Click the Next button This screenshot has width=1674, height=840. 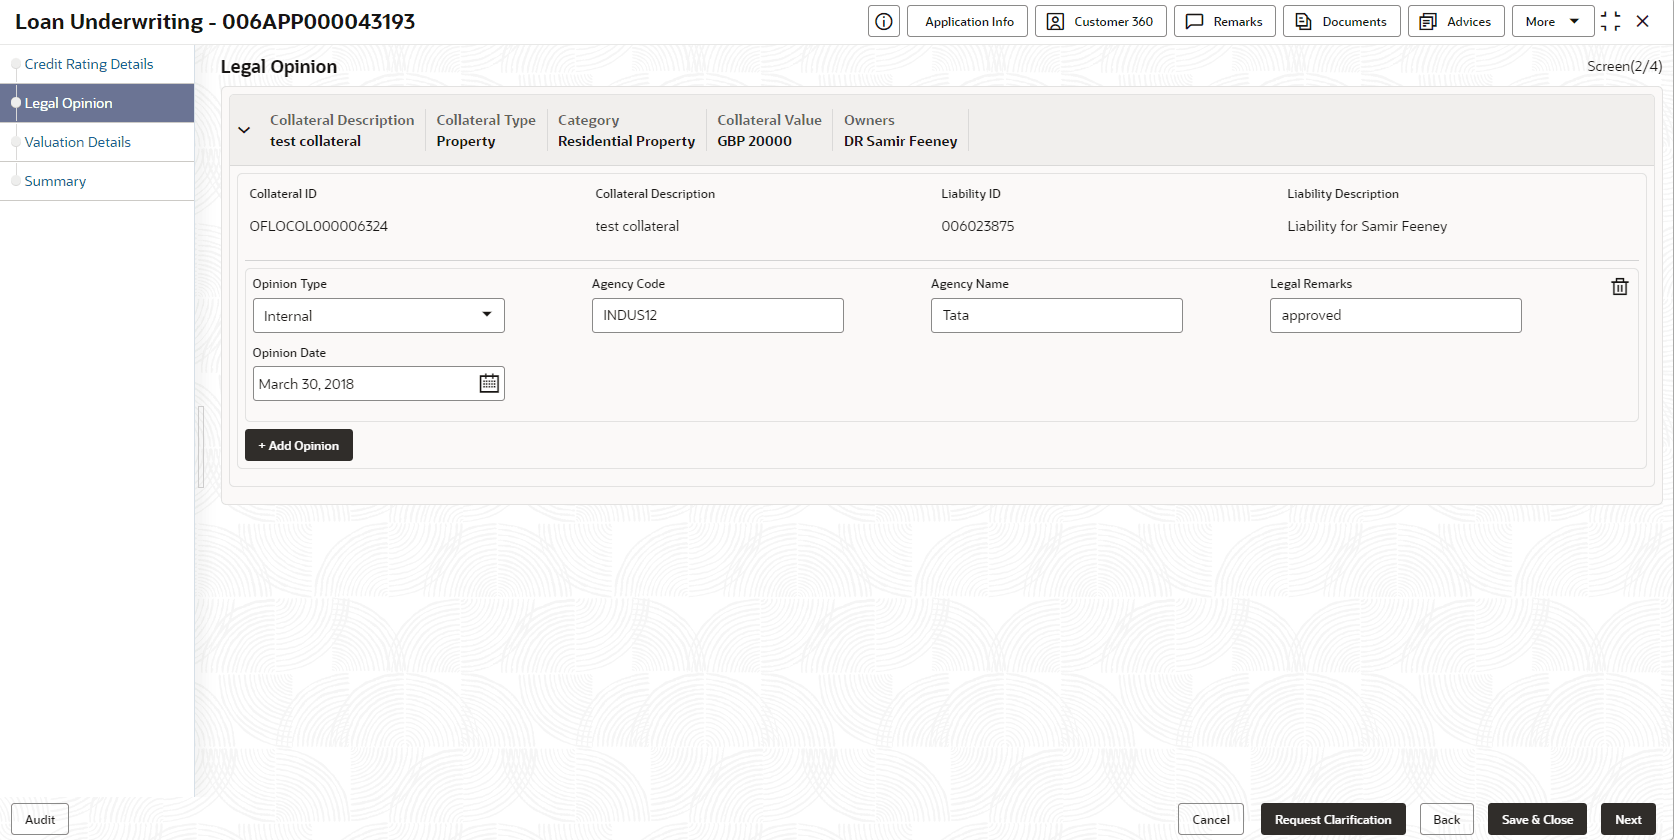point(1628,819)
